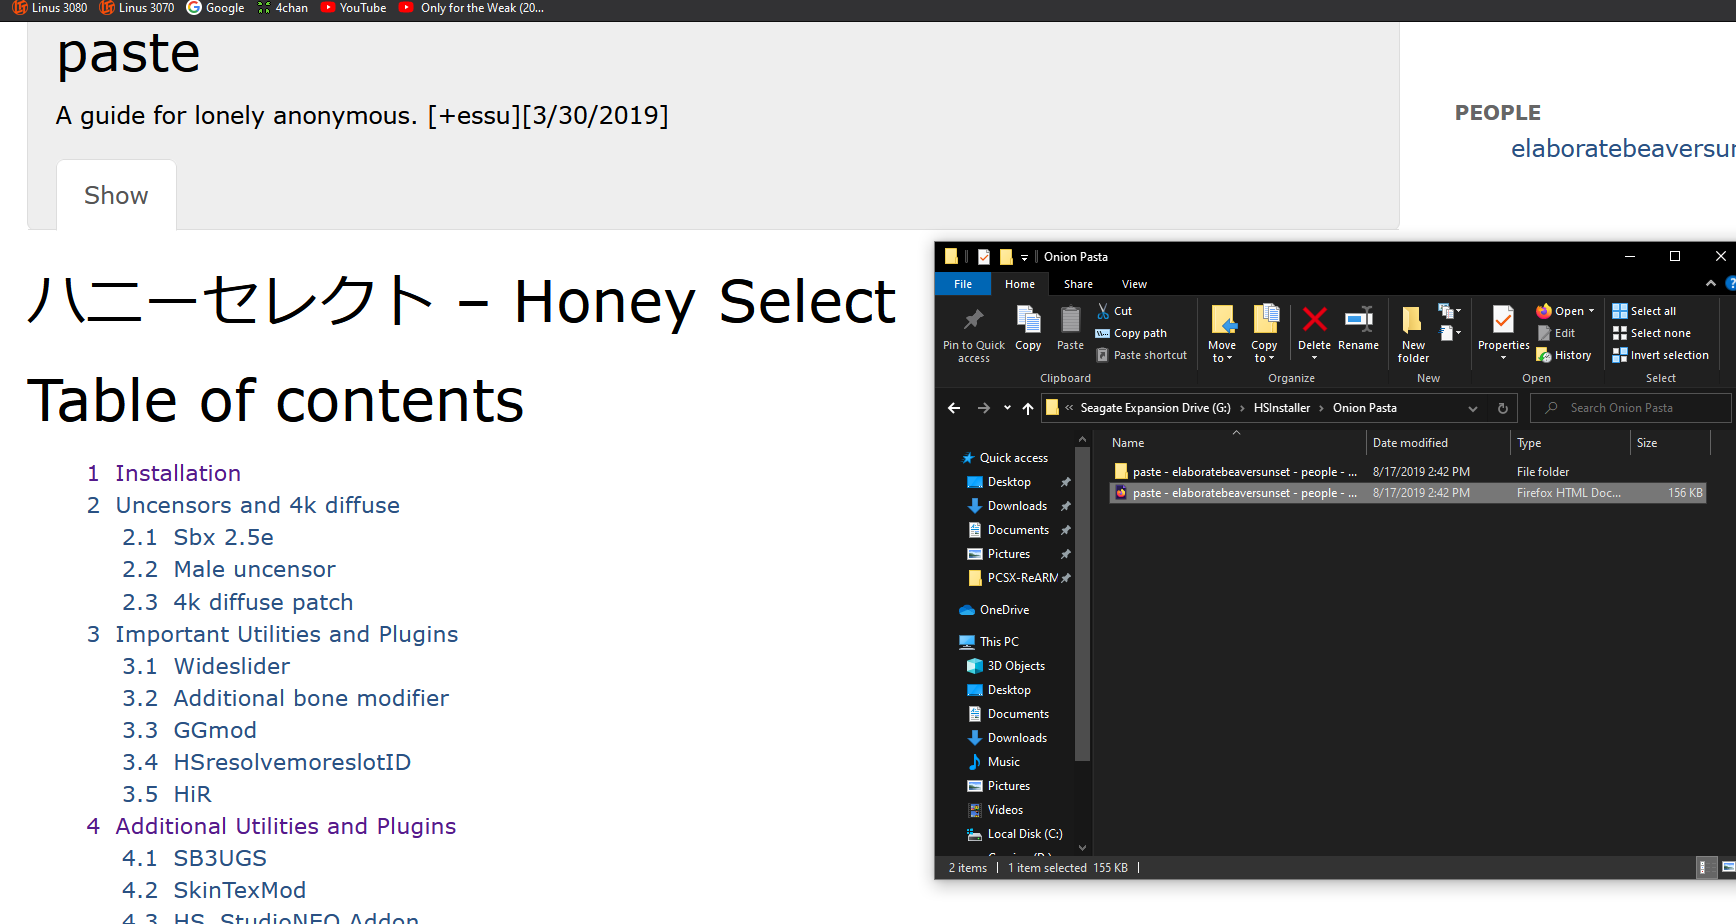Go back with the left arrow
The height and width of the screenshot is (924, 1736).
(x=954, y=408)
